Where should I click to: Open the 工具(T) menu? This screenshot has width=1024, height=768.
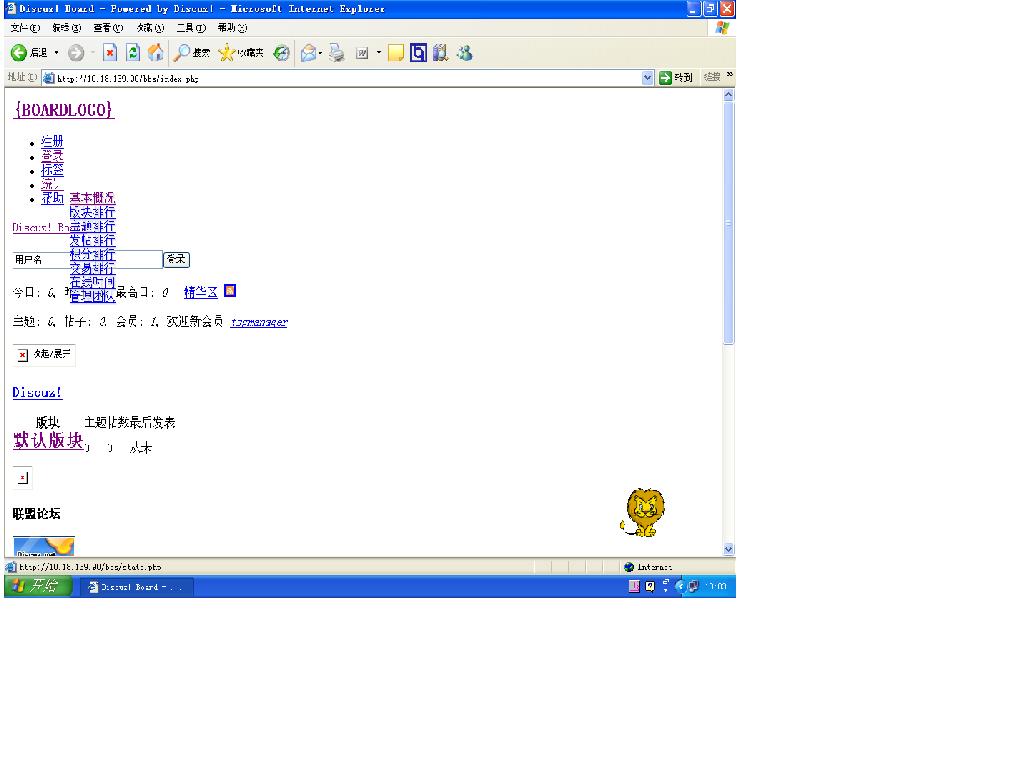[191, 27]
